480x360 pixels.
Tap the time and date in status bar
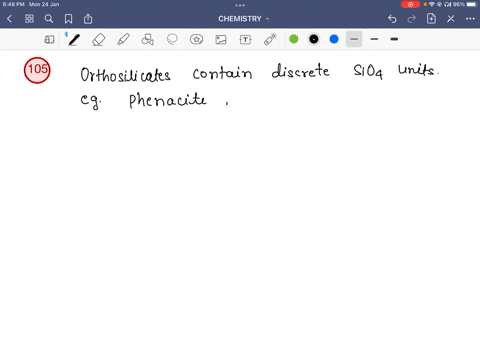pyautogui.click(x=31, y=4)
